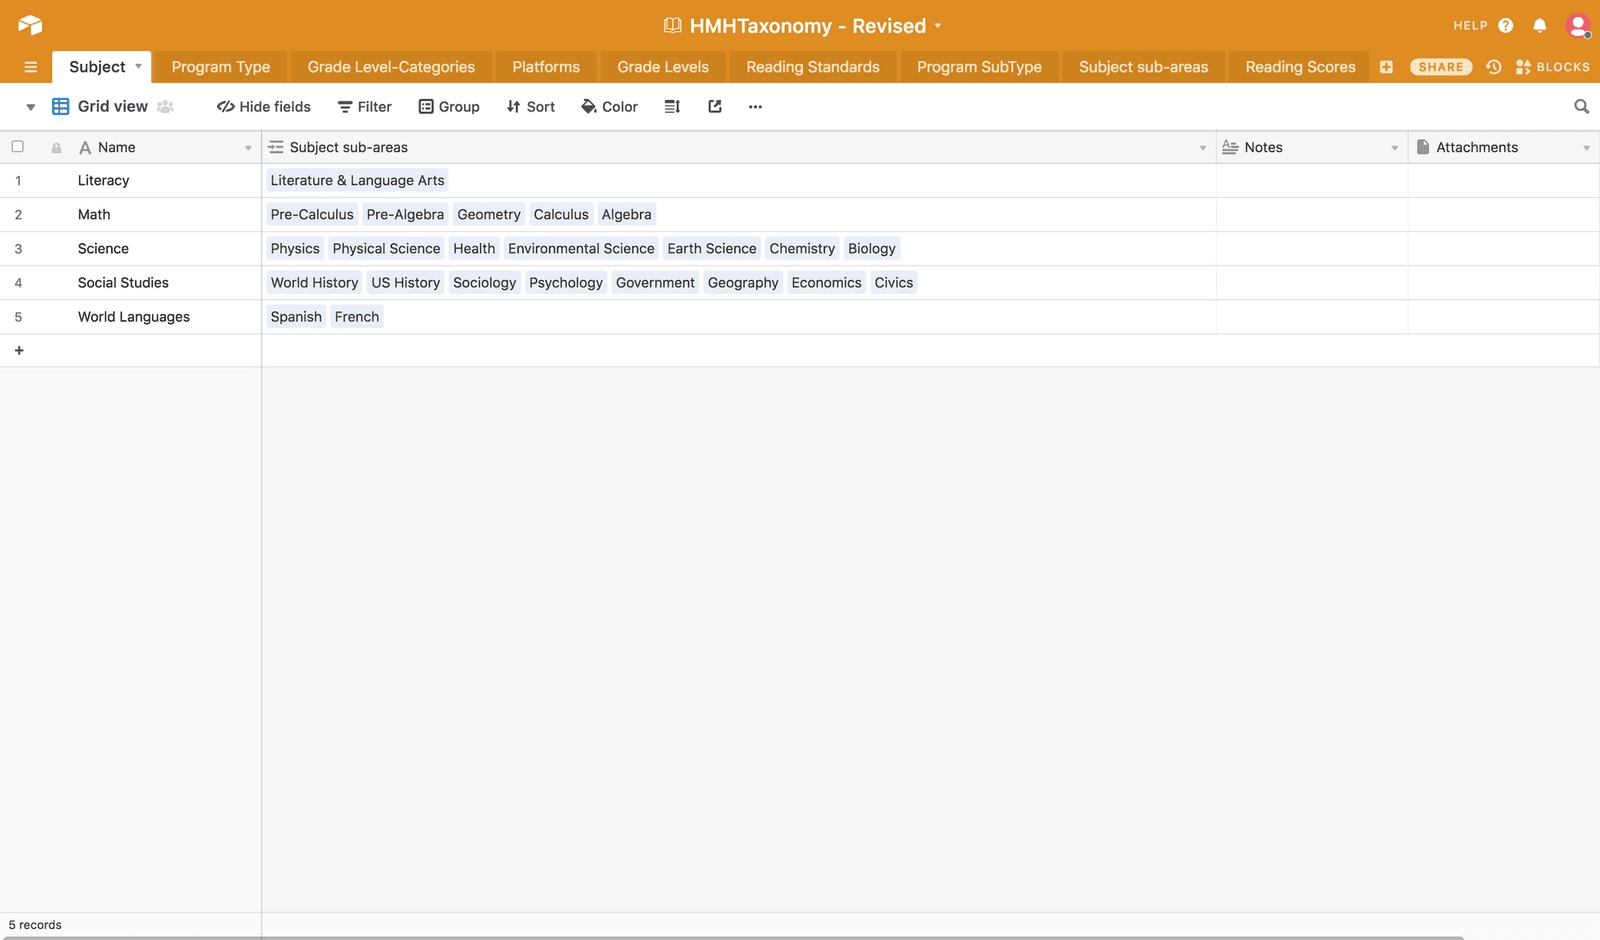1600x940 pixels.
Task: Click the share view icon
Action: 715,107
